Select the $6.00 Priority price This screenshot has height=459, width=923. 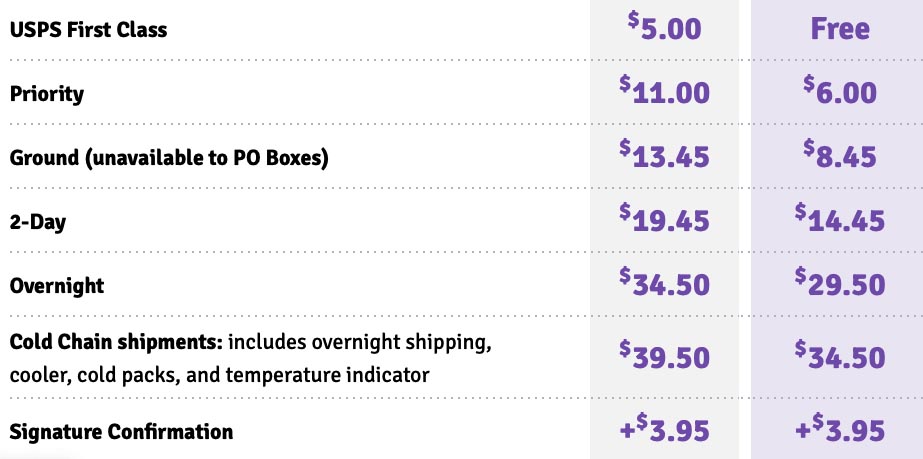(x=840, y=91)
